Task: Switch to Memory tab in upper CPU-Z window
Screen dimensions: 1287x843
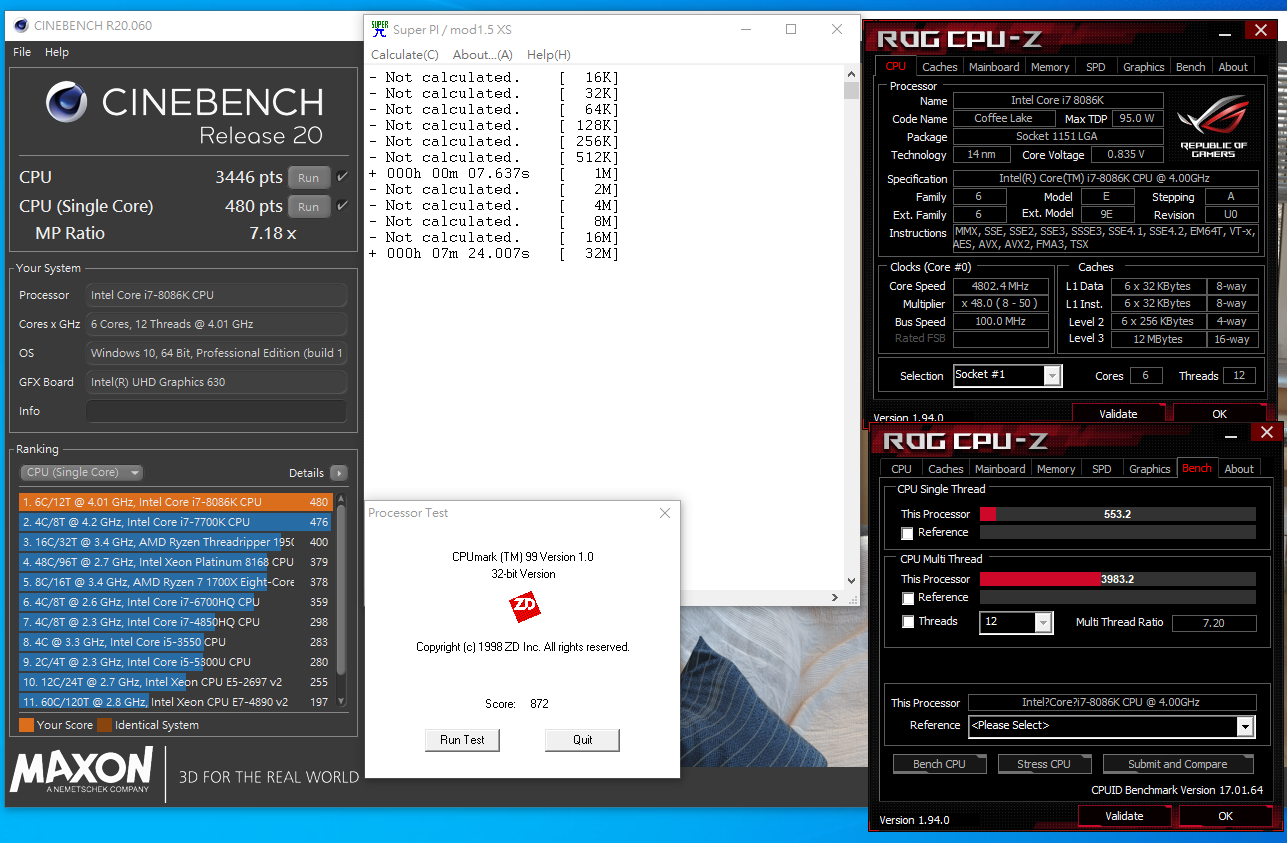Action: click(x=1050, y=67)
